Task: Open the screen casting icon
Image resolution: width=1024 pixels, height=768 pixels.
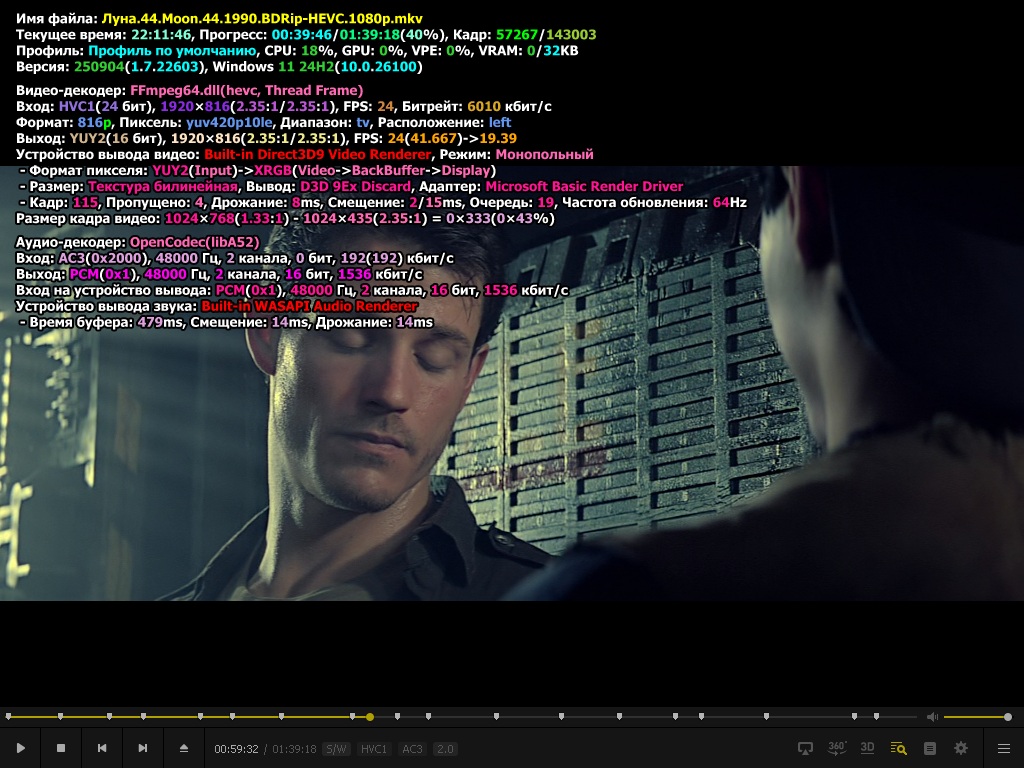Action: tap(806, 748)
